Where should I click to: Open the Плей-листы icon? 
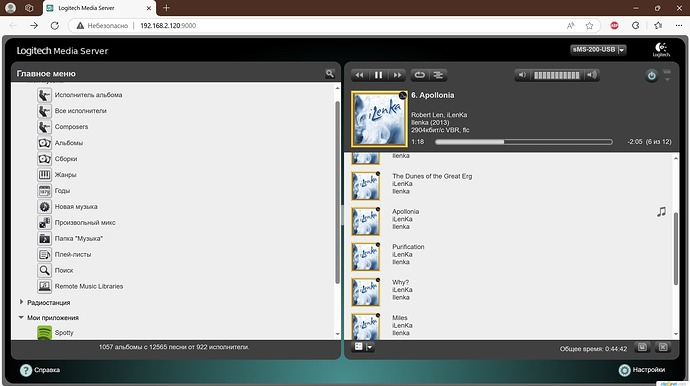[44, 254]
